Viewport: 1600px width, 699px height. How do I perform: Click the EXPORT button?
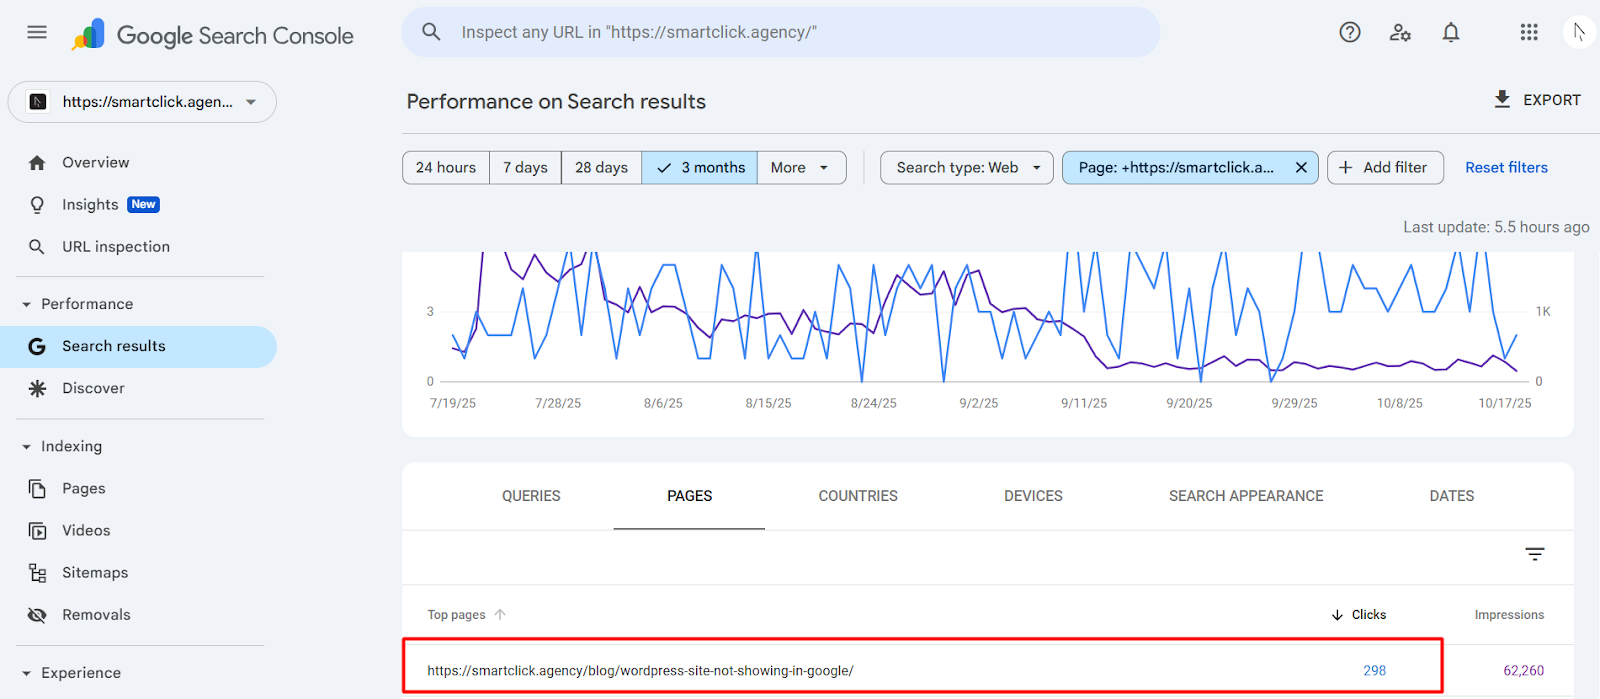(x=1537, y=100)
